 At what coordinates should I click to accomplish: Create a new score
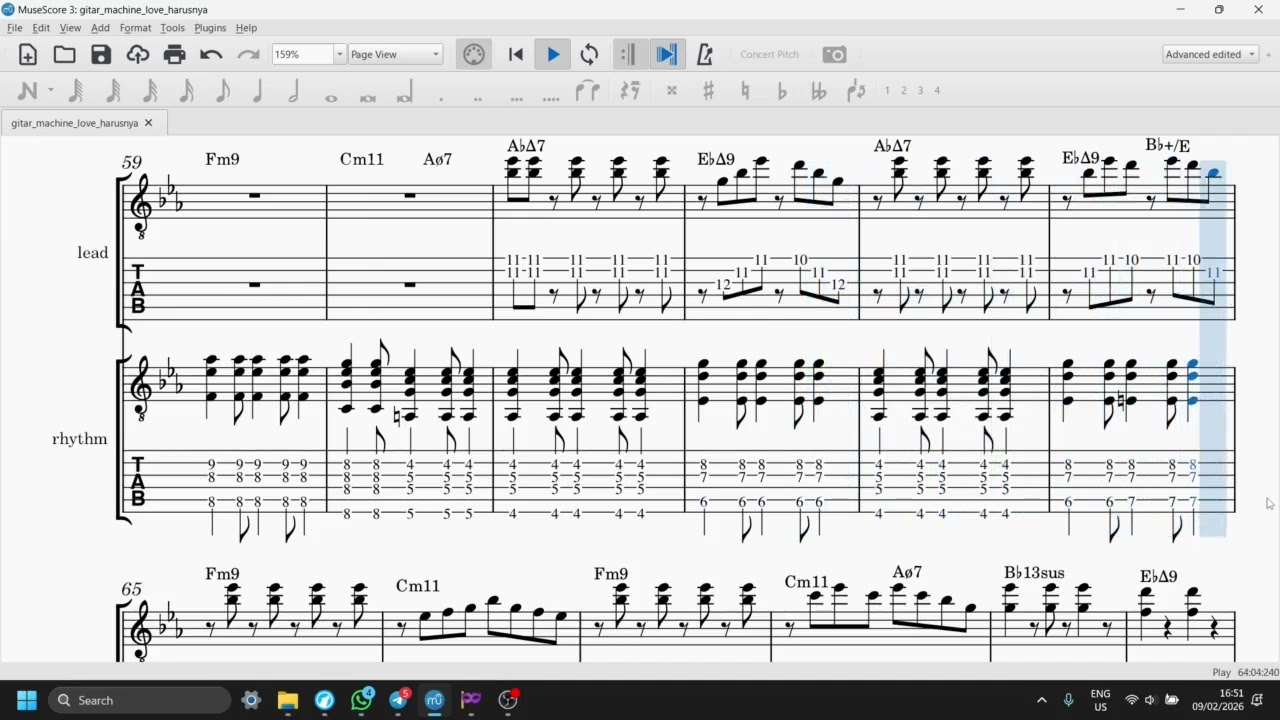[28, 55]
